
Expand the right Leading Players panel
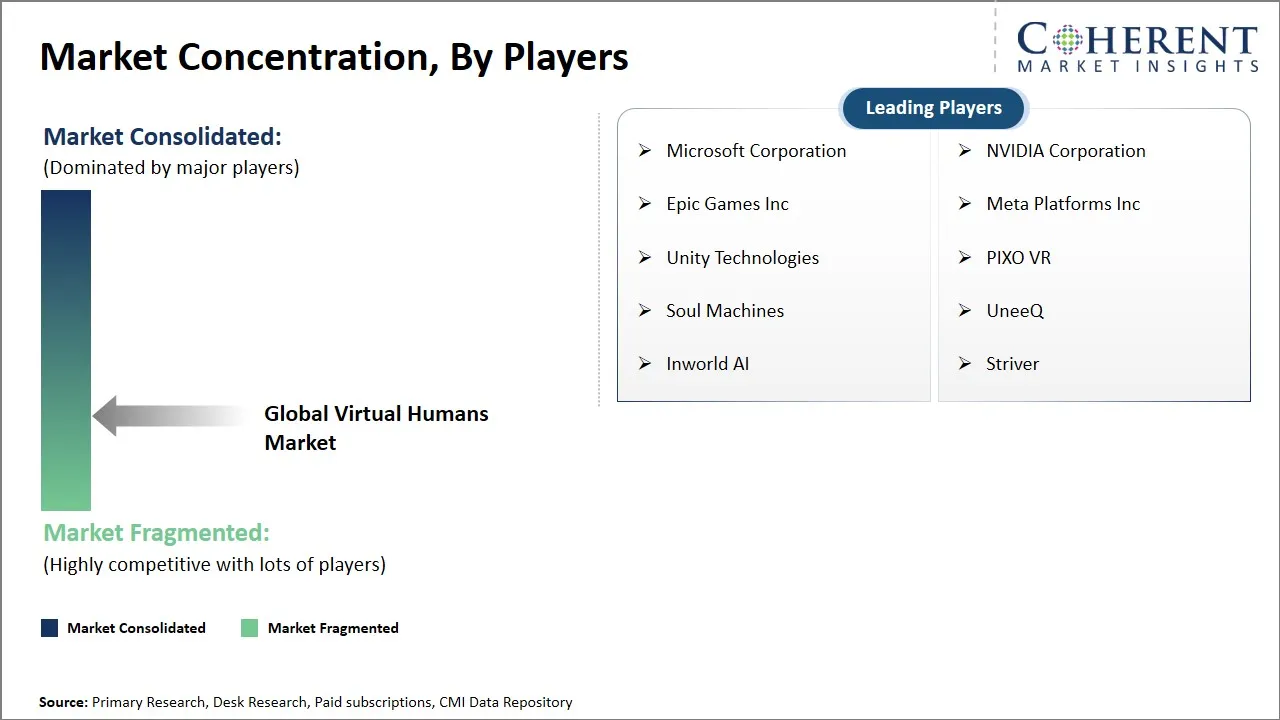pyautogui.click(x=1093, y=256)
